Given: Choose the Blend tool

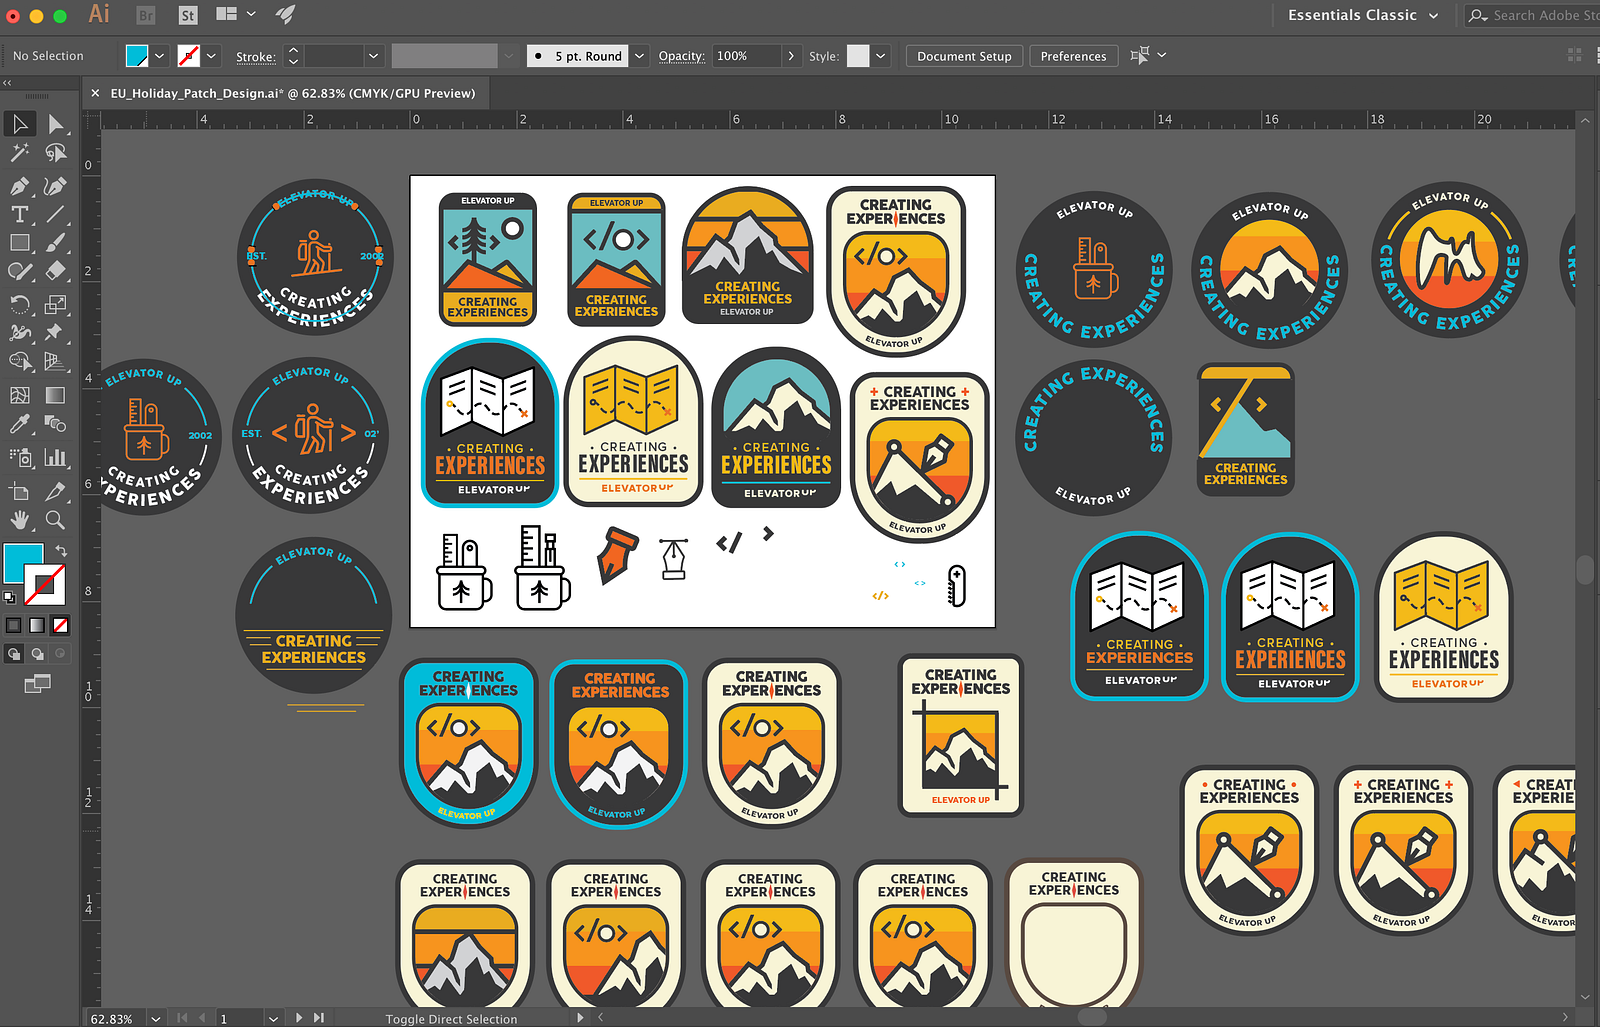Looking at the screenshot, I should [56, 424].
